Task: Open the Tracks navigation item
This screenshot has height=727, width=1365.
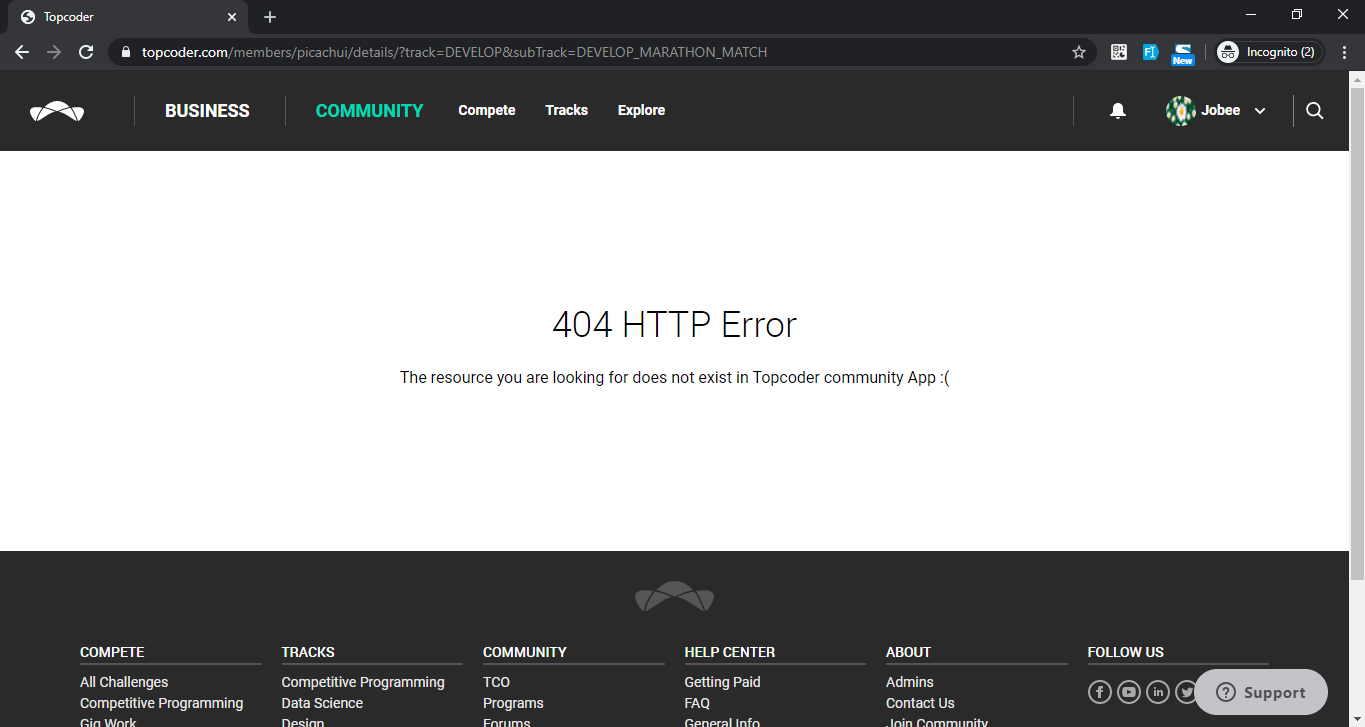Action: [x=566, y=110]
